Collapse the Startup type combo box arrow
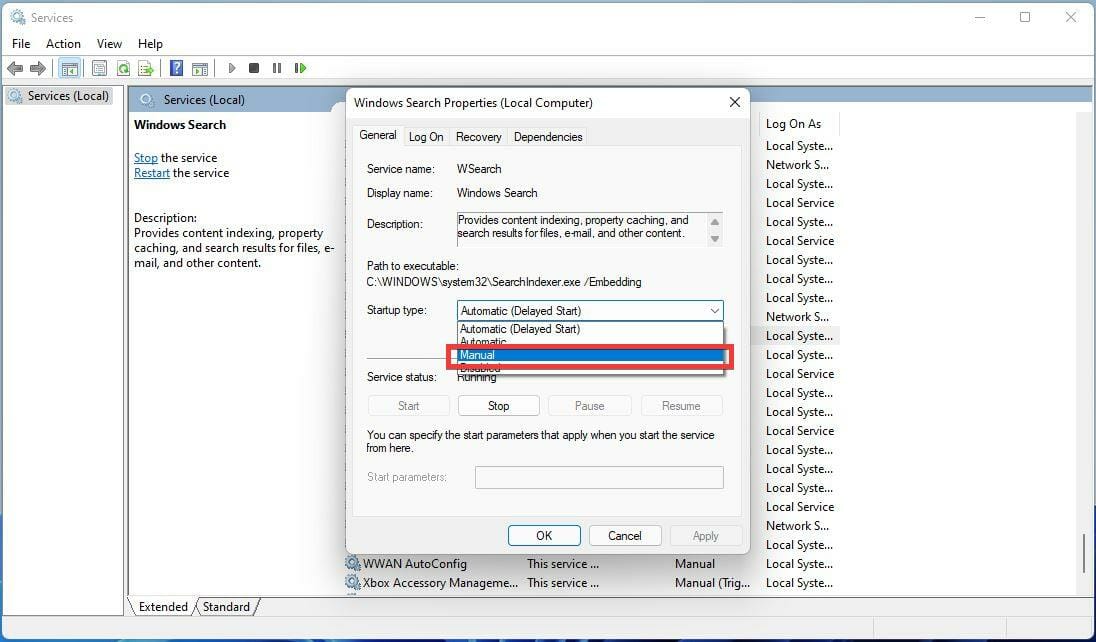The height and width of the screenshot is (642, 1096). click(x=714, y=311)
